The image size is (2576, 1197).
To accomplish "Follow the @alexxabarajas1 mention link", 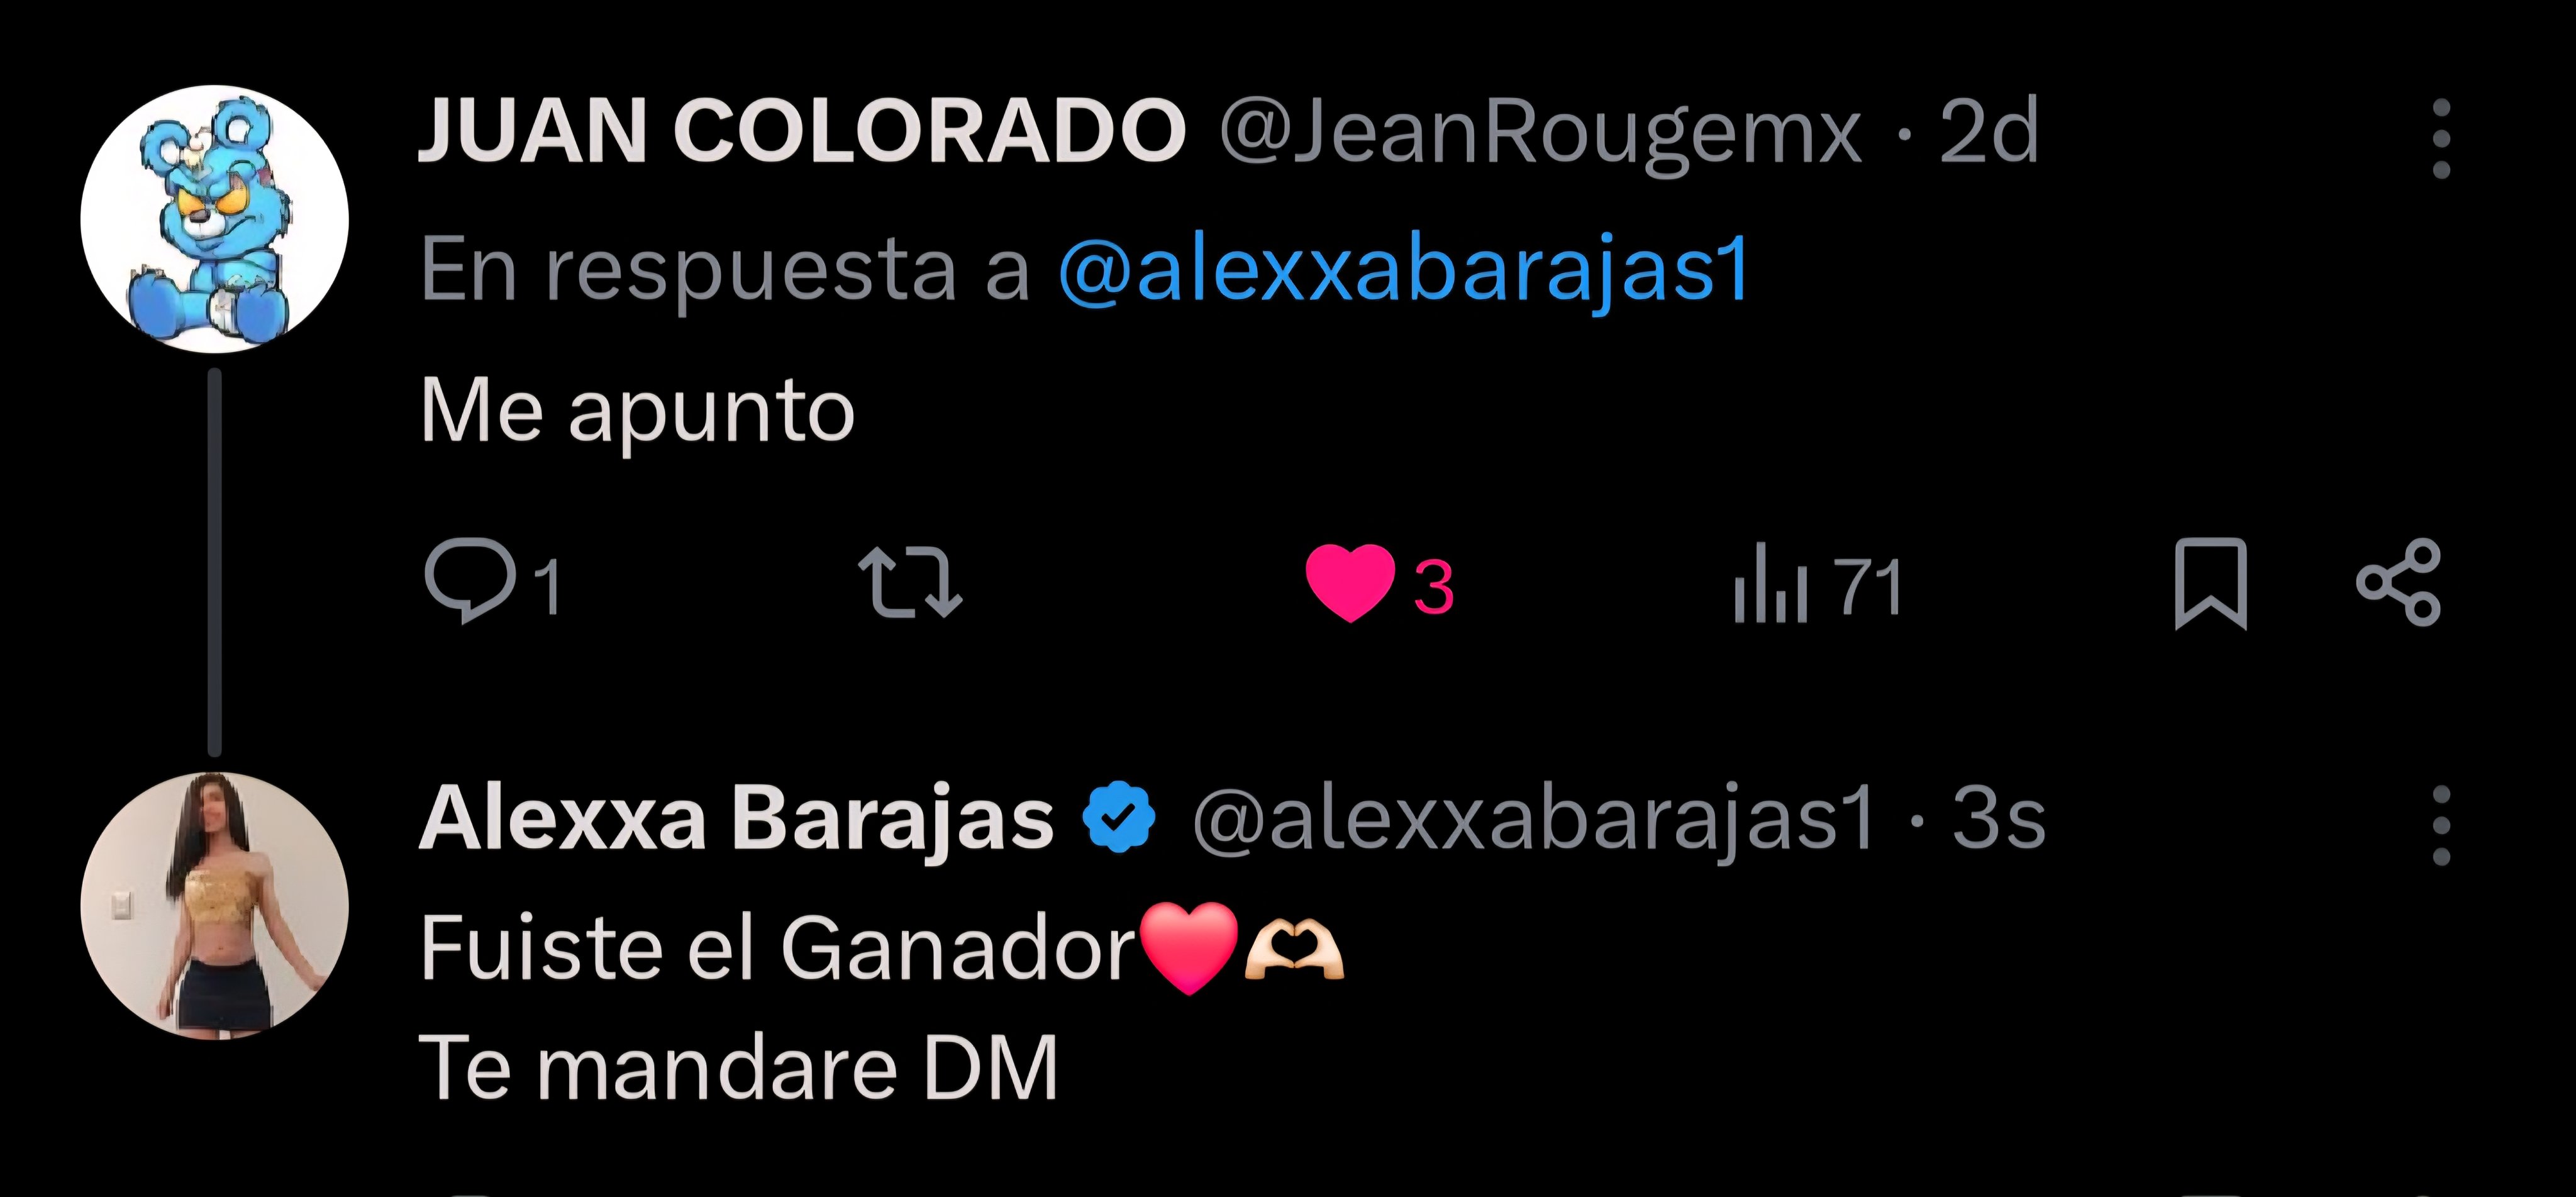I will pyautogui.click(x=1404, y=269).
